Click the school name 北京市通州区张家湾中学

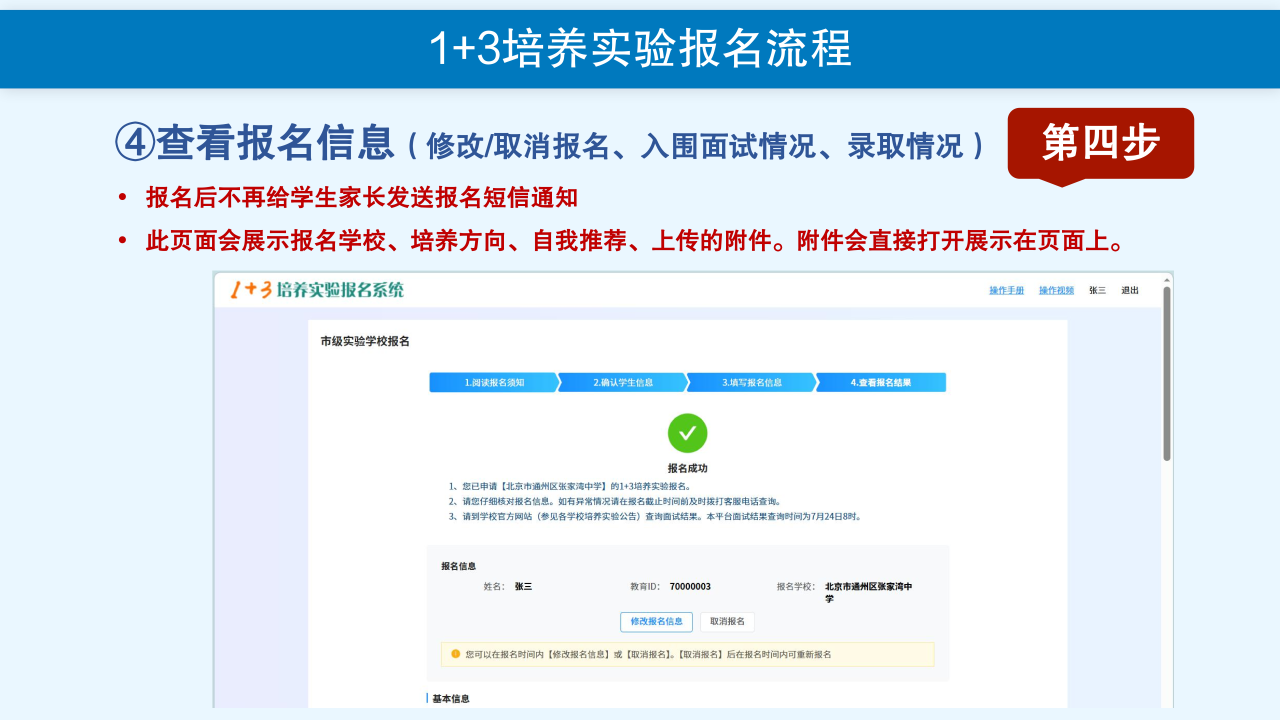[x=869, y=592]
